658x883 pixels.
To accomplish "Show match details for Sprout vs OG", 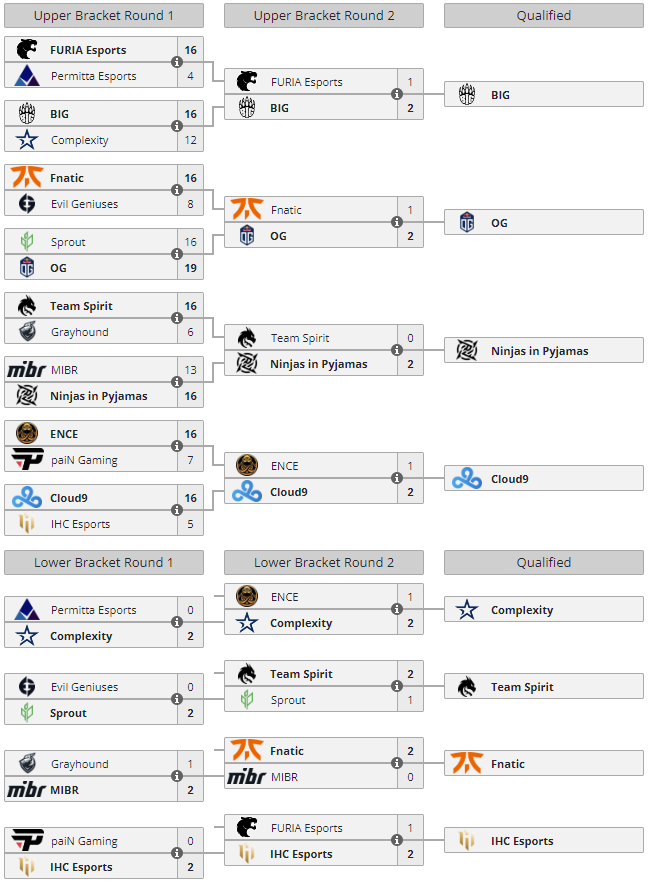I will tap(177, 255).
